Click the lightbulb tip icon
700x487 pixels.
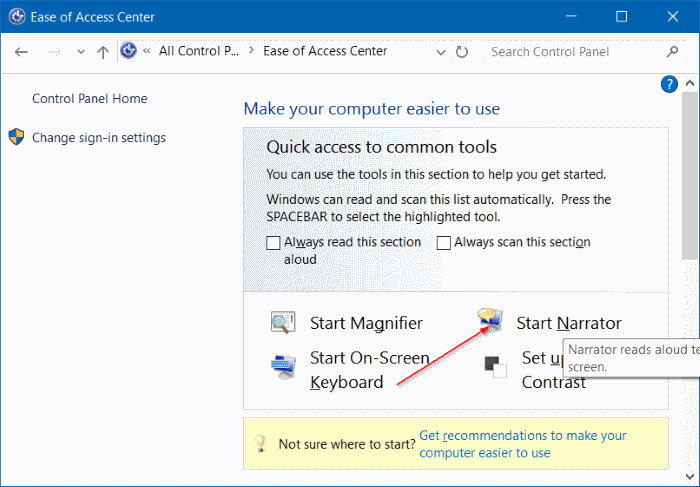260,443
